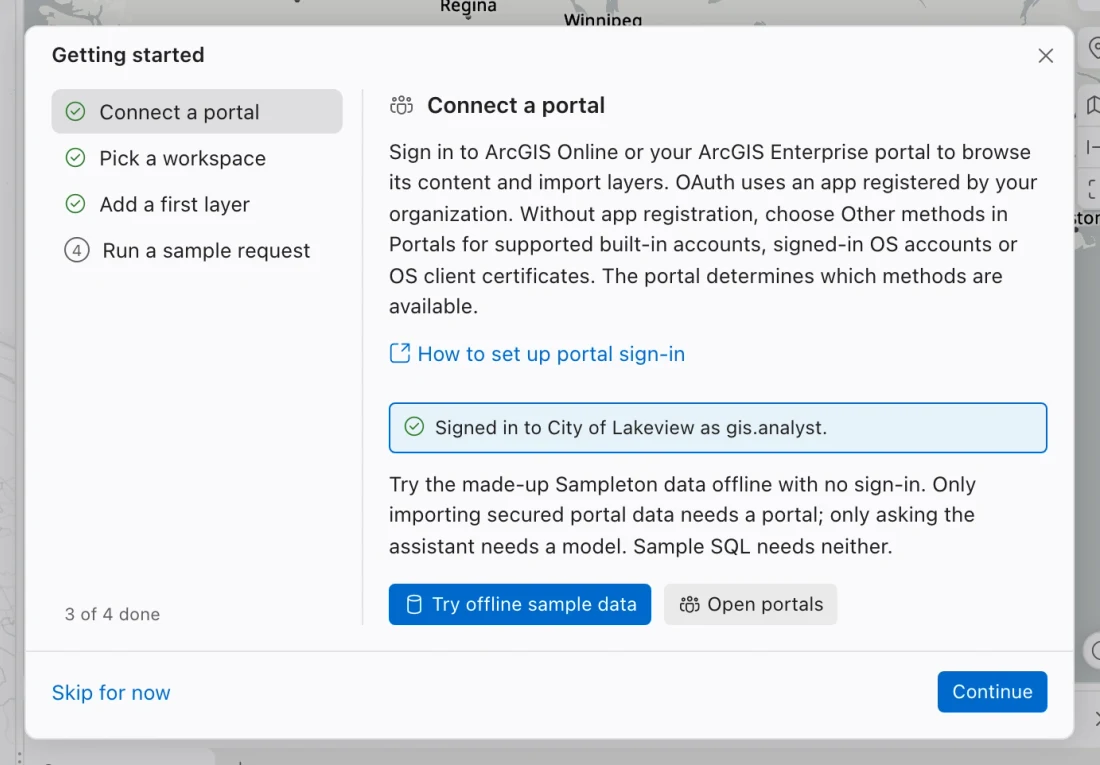Click the 3 of 4 done progress text
Screen dimensions: 1100x765
[x=112, y=614]
